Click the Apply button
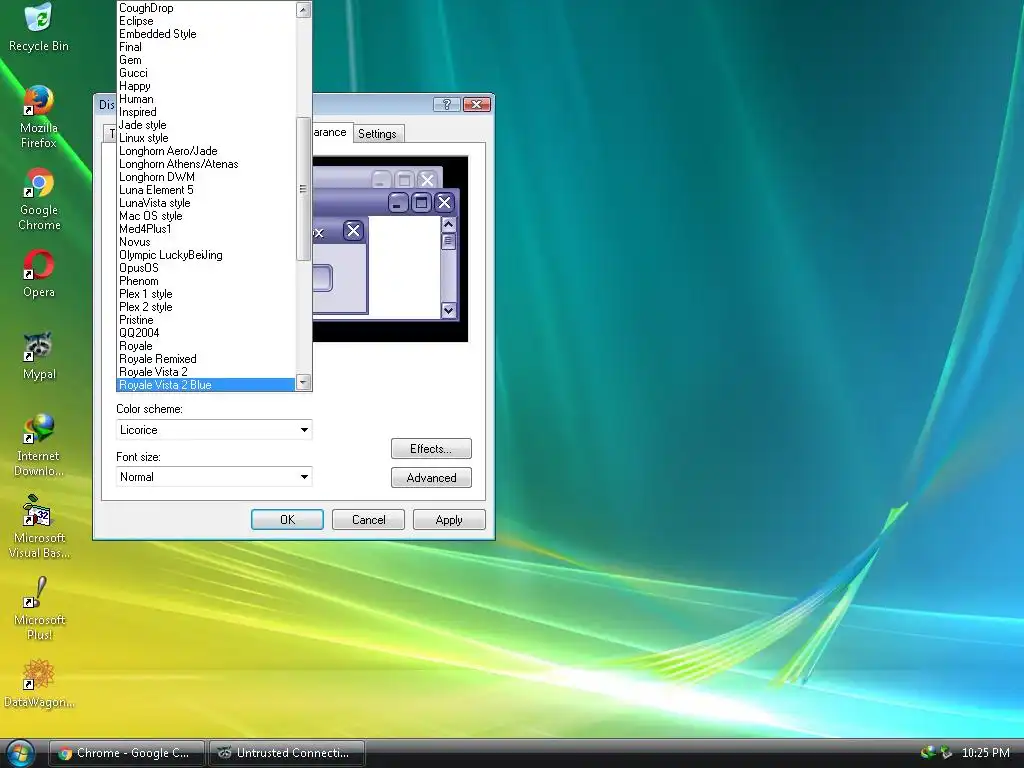1024x768 pixels. coord(449,520)
